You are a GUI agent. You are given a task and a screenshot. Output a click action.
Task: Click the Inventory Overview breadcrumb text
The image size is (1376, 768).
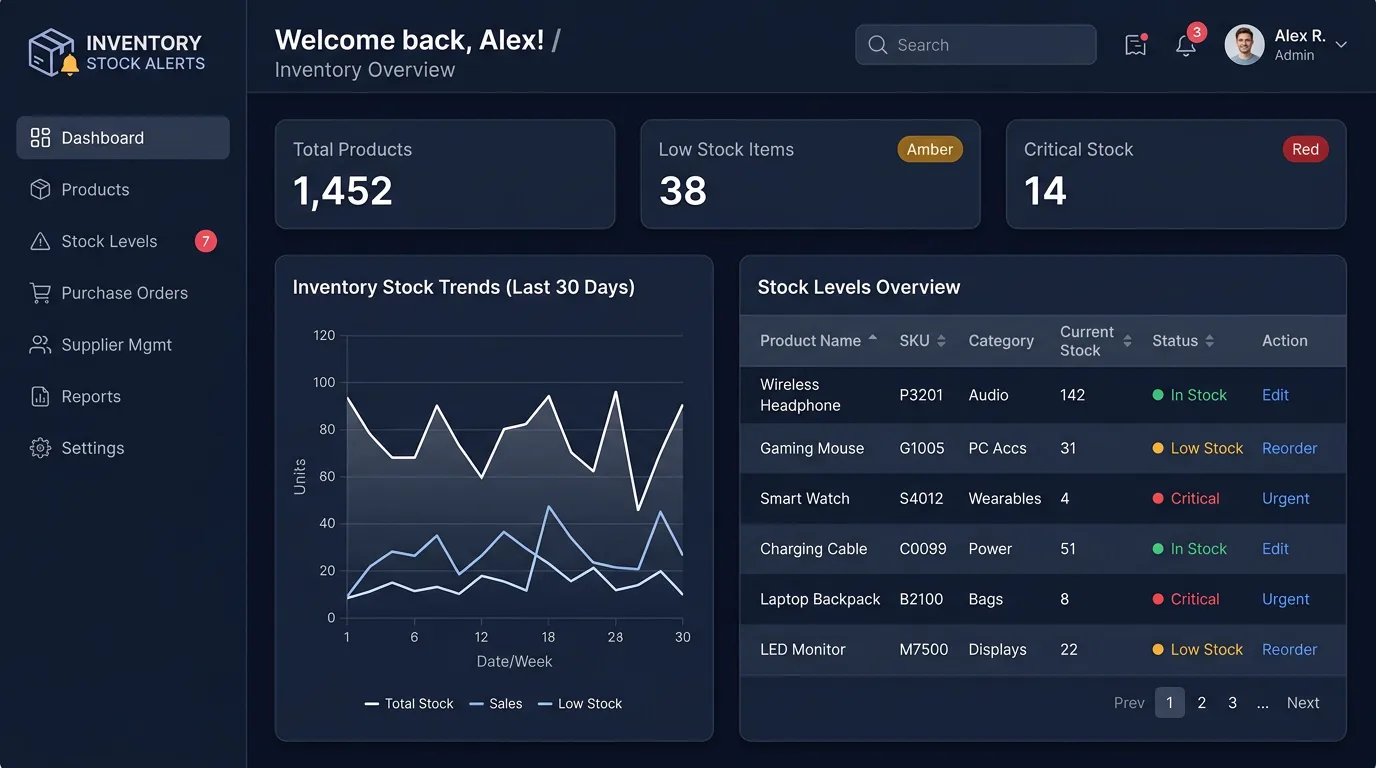point(365,70)
